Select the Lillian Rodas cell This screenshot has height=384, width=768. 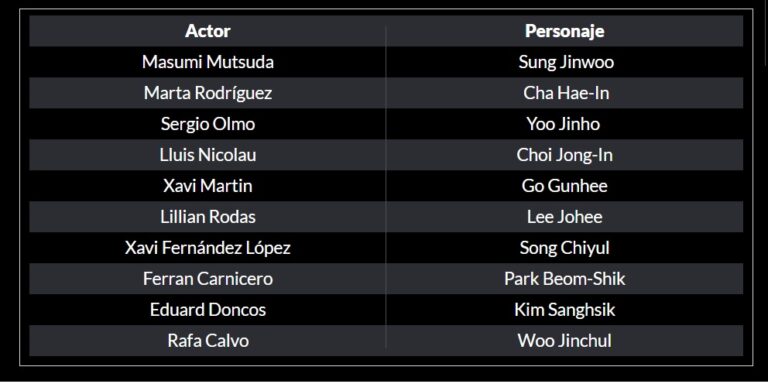208,217
